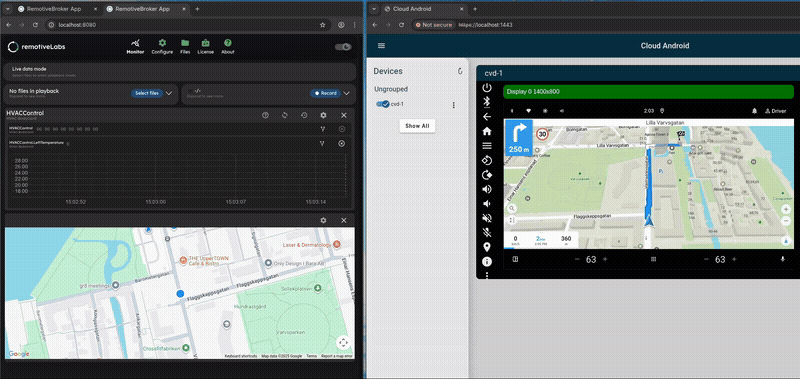Click the device home button

coord(487,131)
